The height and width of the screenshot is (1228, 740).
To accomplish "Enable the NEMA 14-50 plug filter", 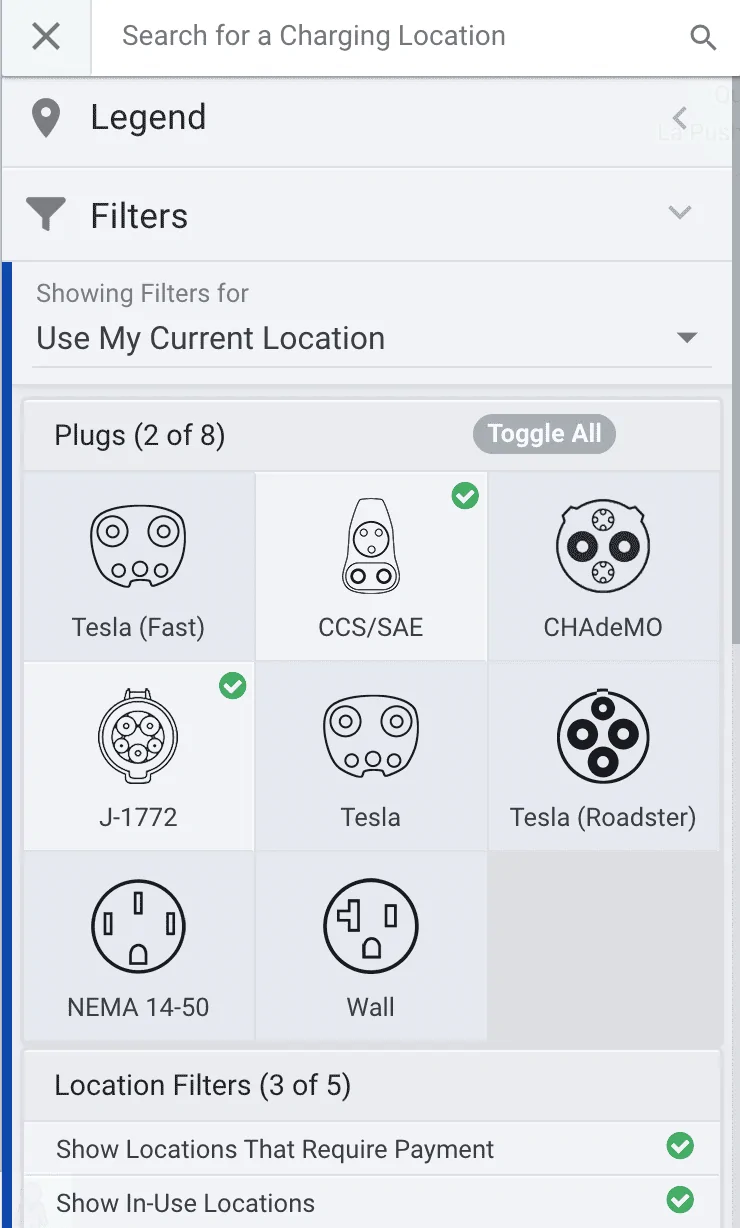I will pos(138,927).
